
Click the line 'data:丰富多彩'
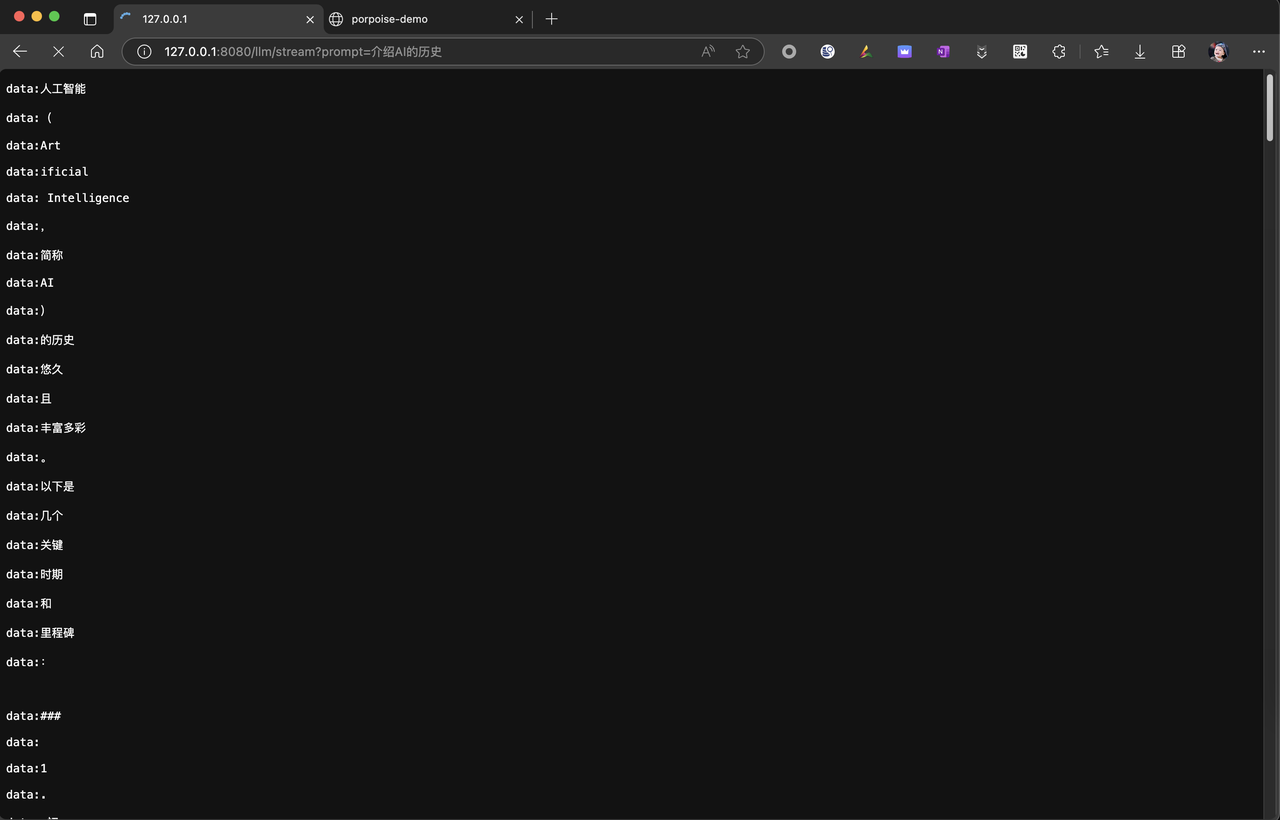pos(46,428)
